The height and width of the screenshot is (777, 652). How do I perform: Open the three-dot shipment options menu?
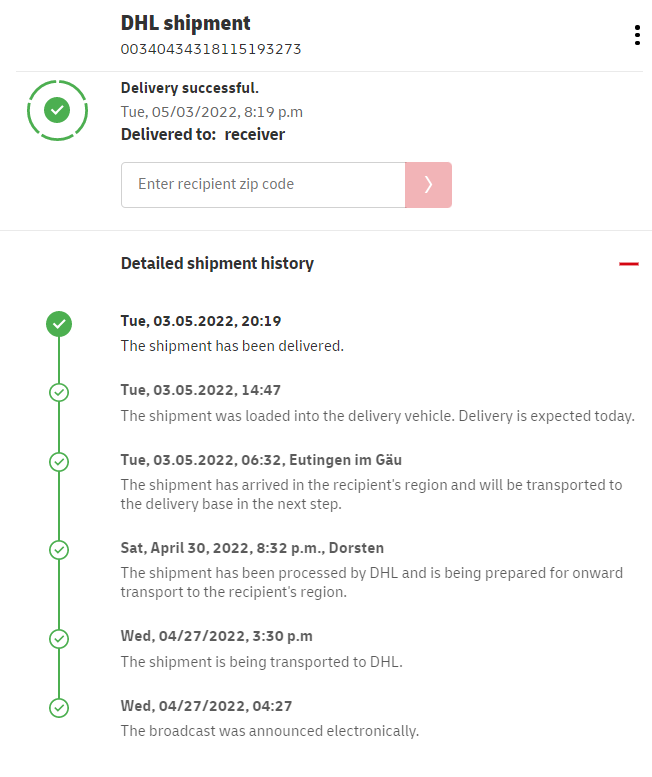tap(637, 35)
